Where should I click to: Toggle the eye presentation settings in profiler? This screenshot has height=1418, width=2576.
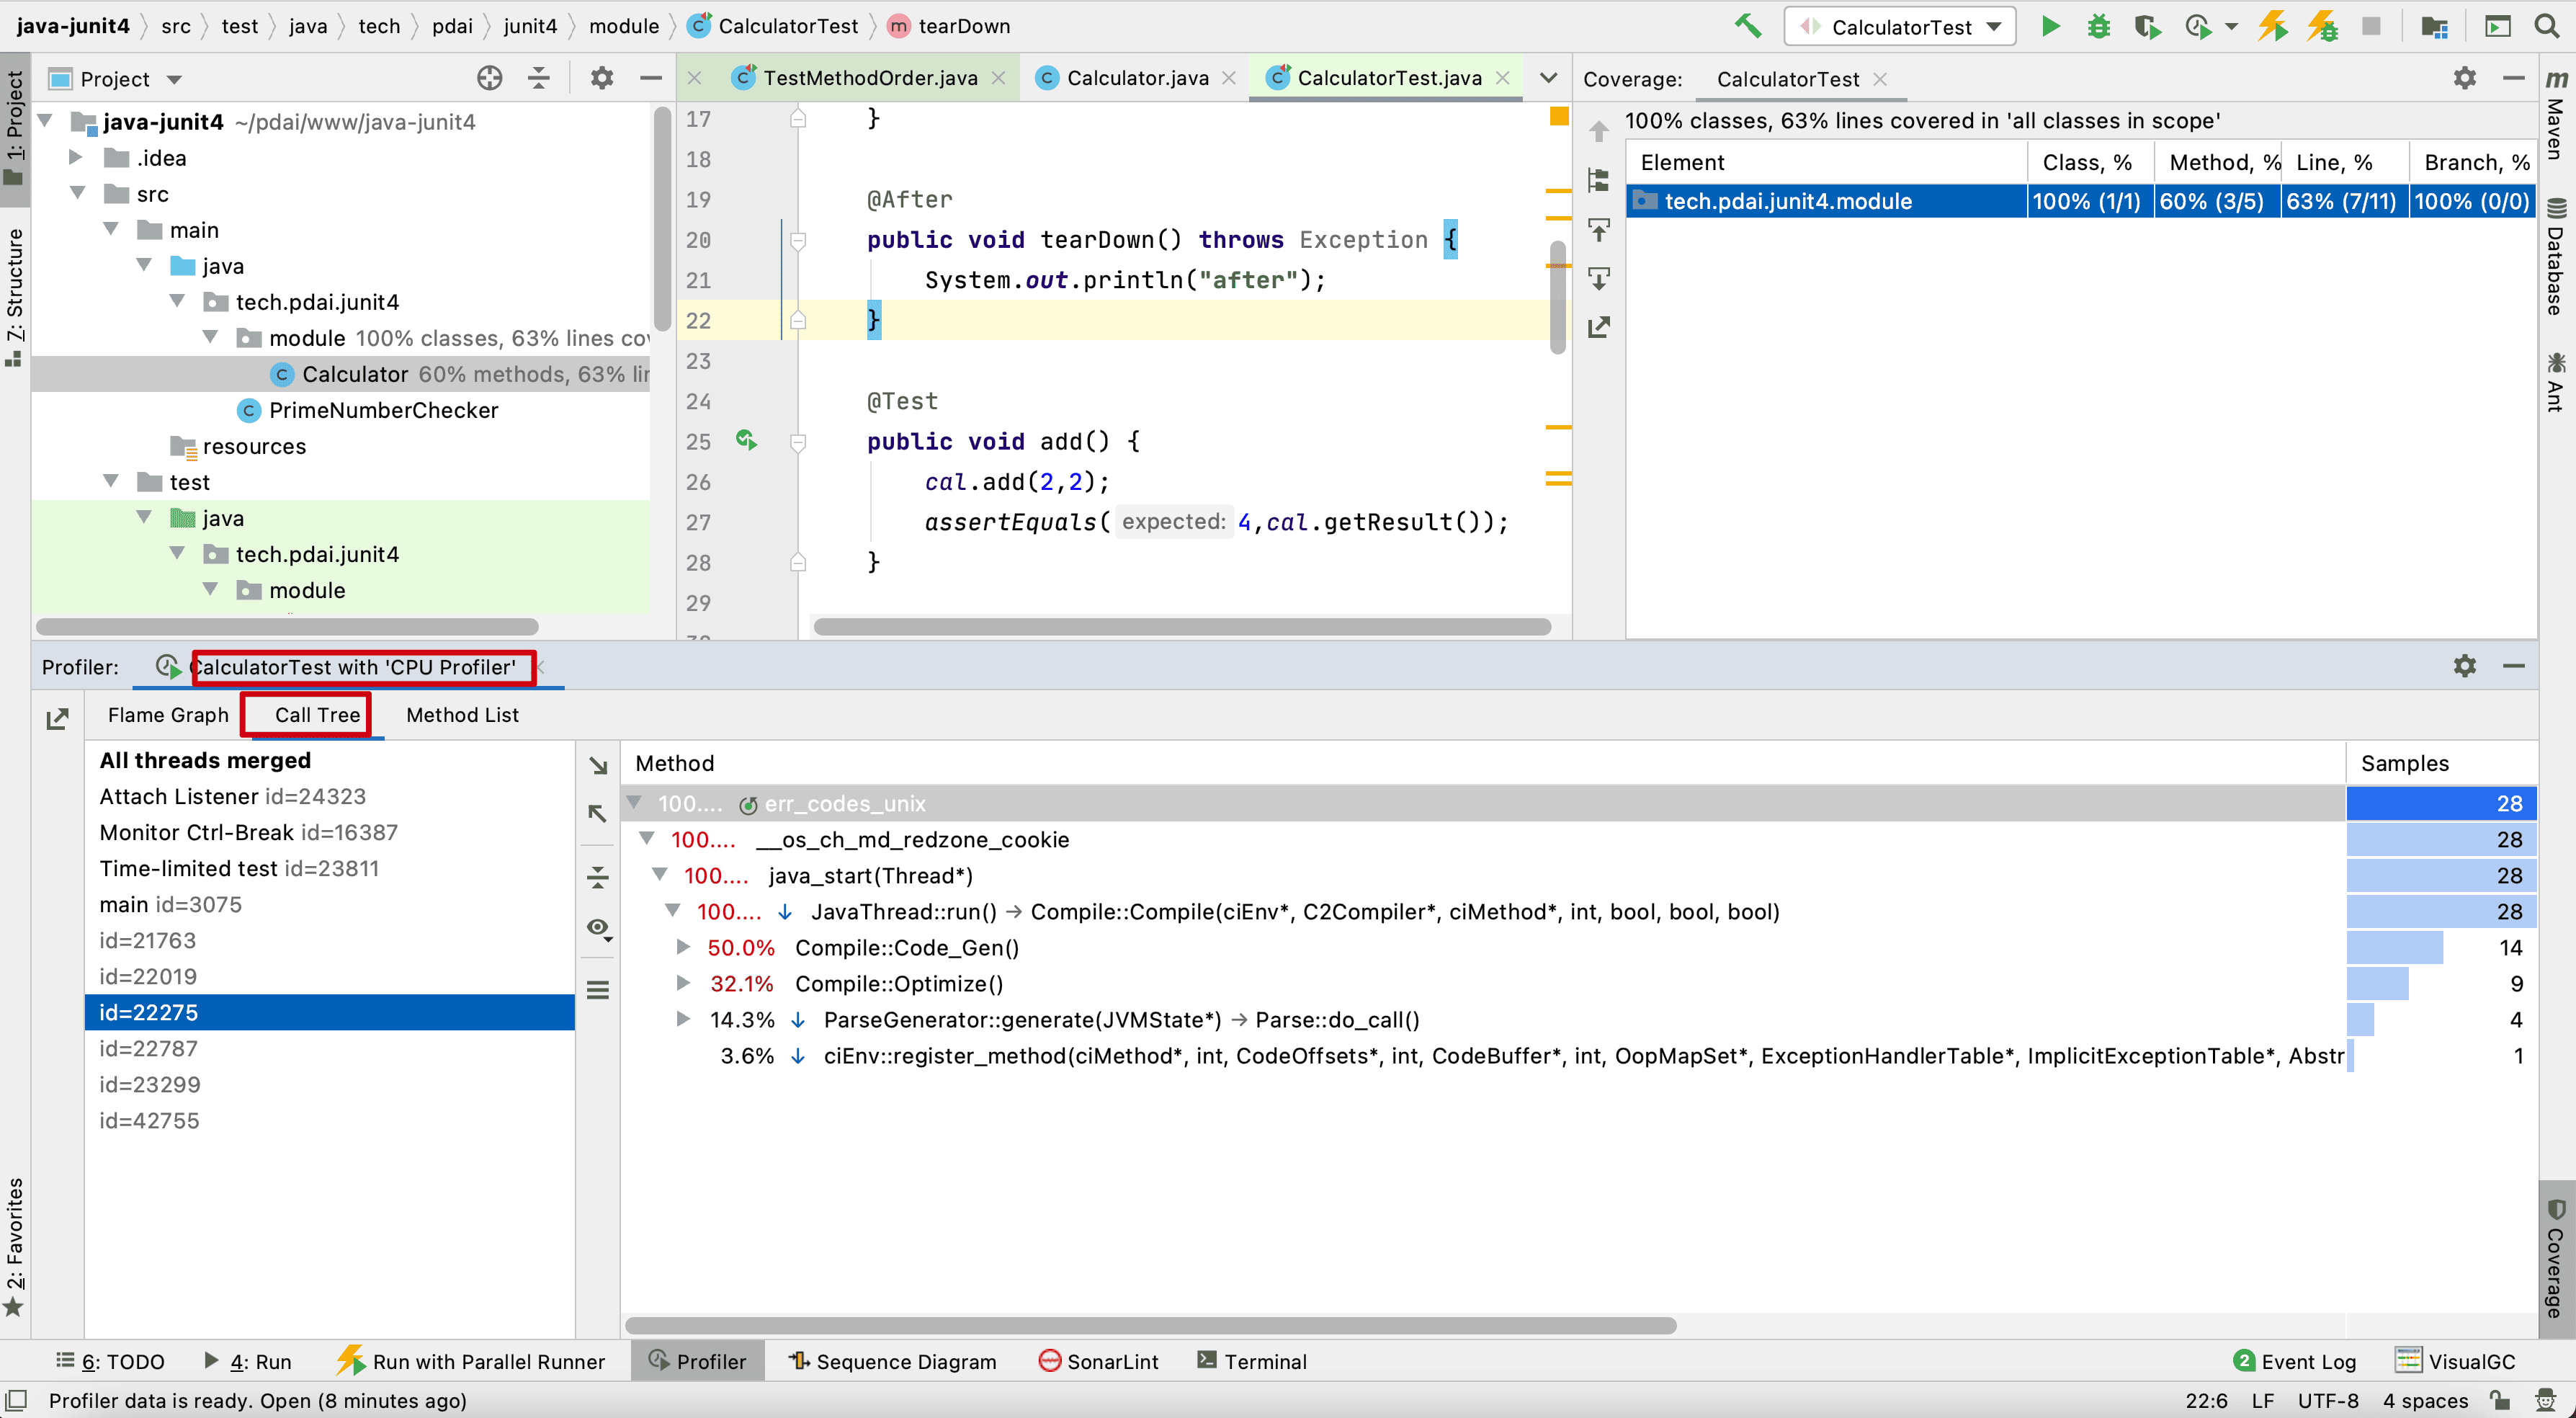[x=598, y=928]
